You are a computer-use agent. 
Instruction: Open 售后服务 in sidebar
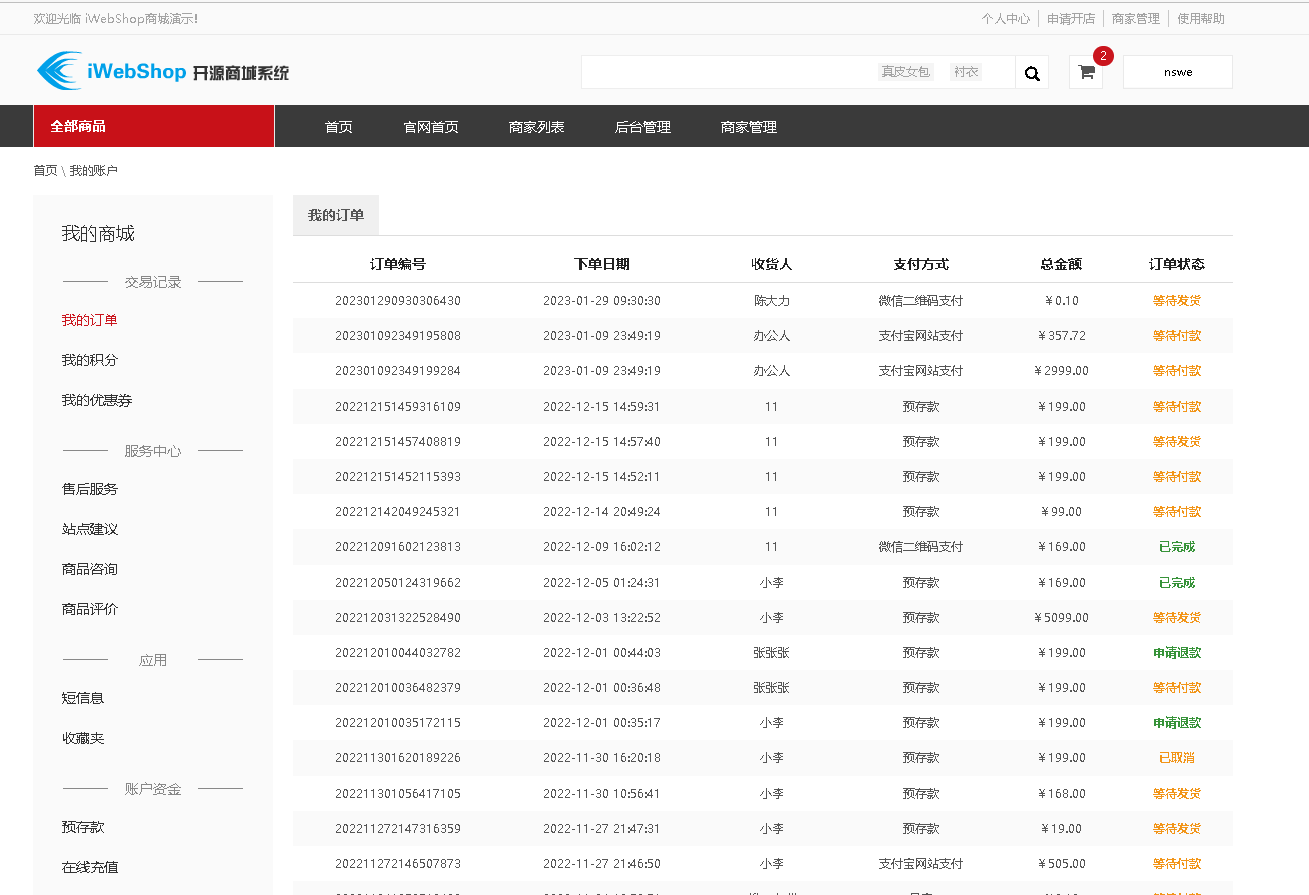[90, 489]
